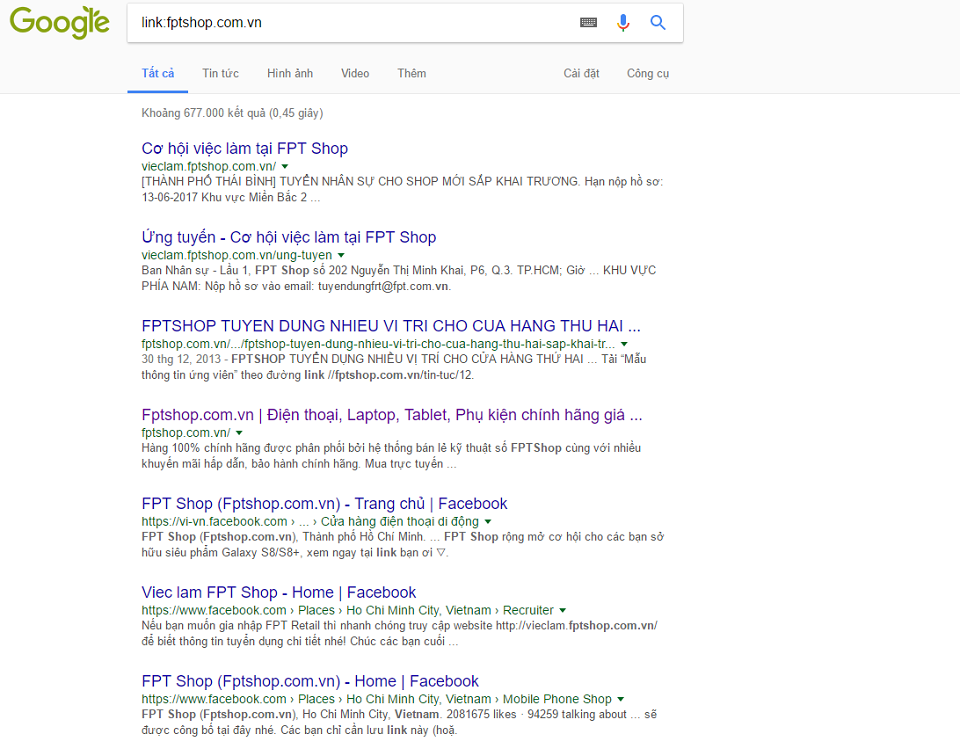960x756 pixels.
Task: Open Viec lam FPT Shop Facebook result
Action: (x=279, y=593)
